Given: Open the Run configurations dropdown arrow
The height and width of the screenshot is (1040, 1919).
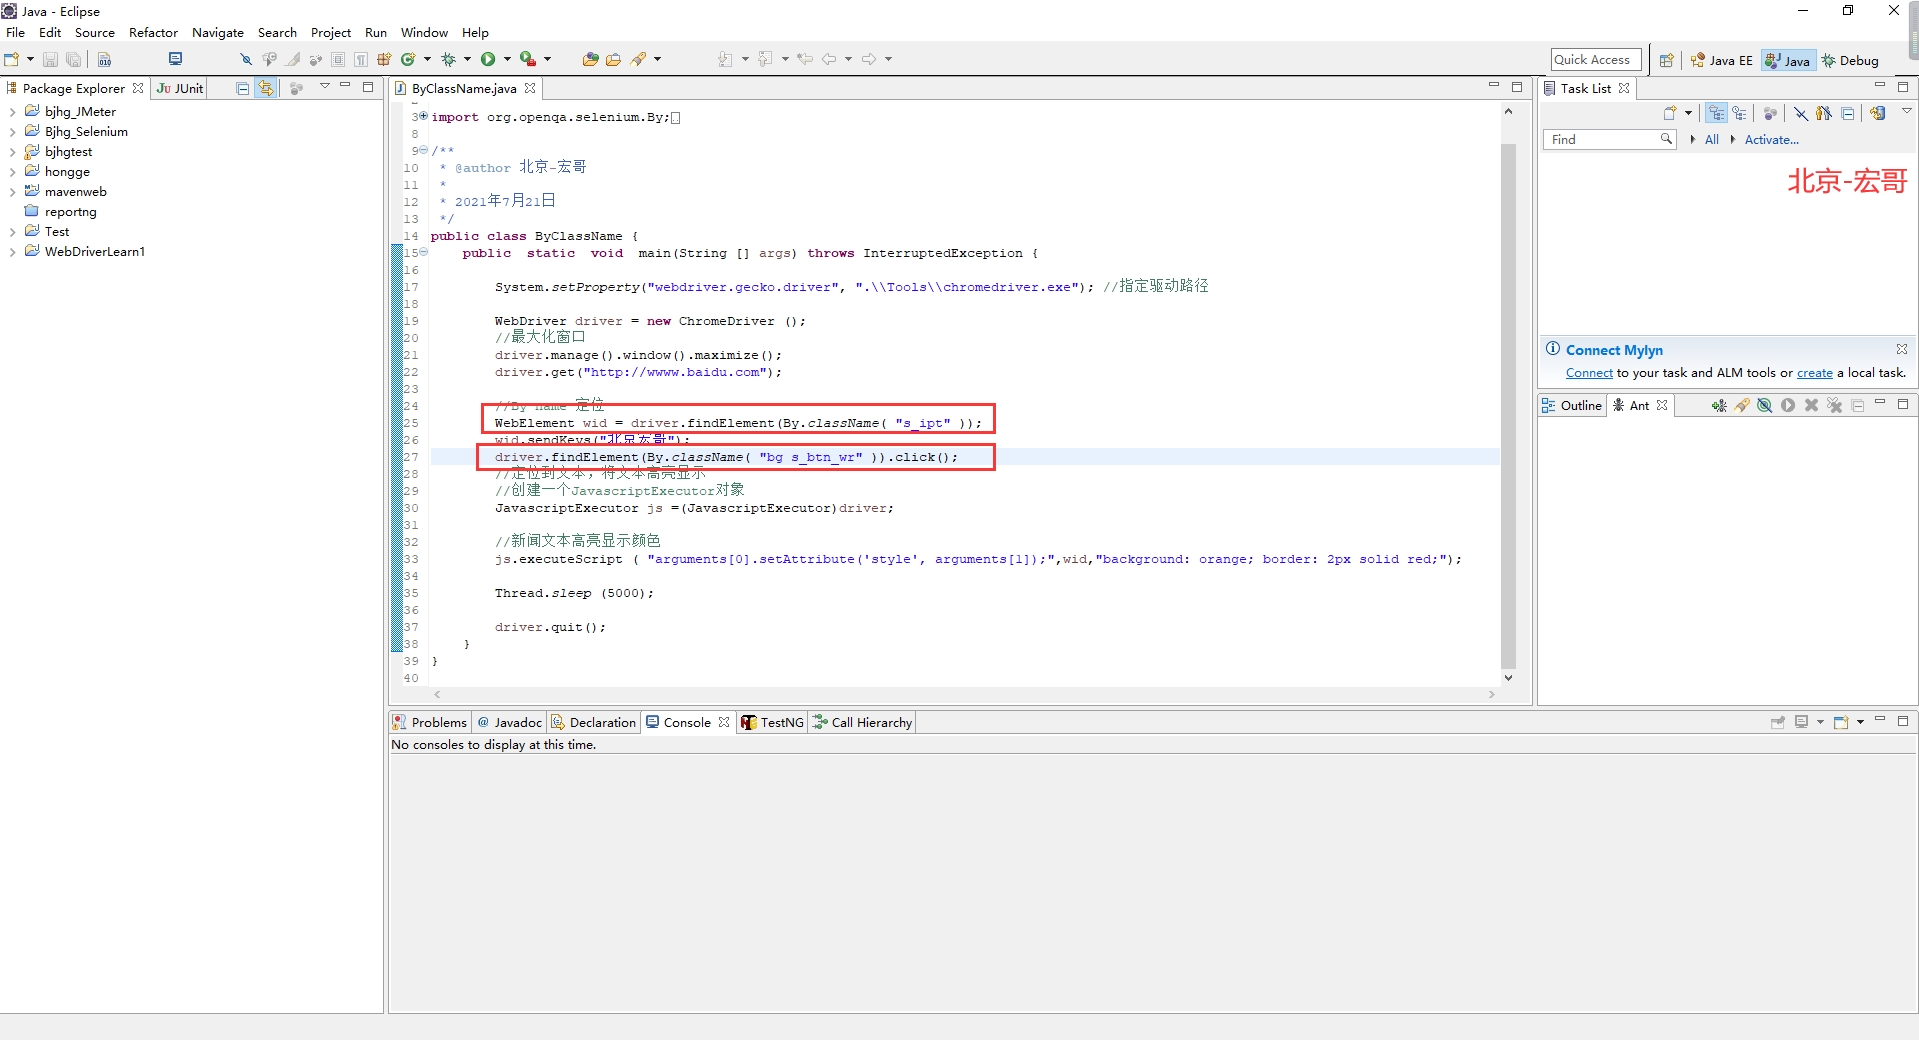Looking at the screenshot, I should click(x=507, y=59).
